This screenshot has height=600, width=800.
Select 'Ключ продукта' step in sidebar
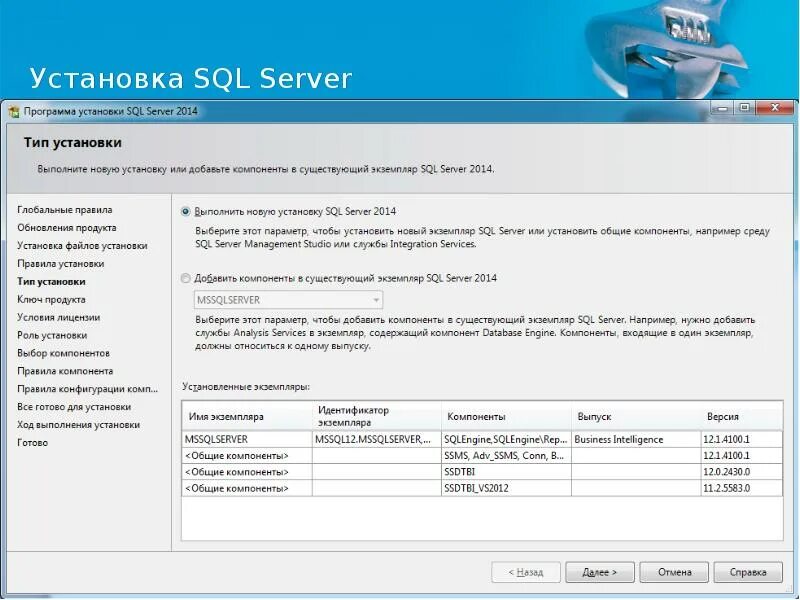51,299
